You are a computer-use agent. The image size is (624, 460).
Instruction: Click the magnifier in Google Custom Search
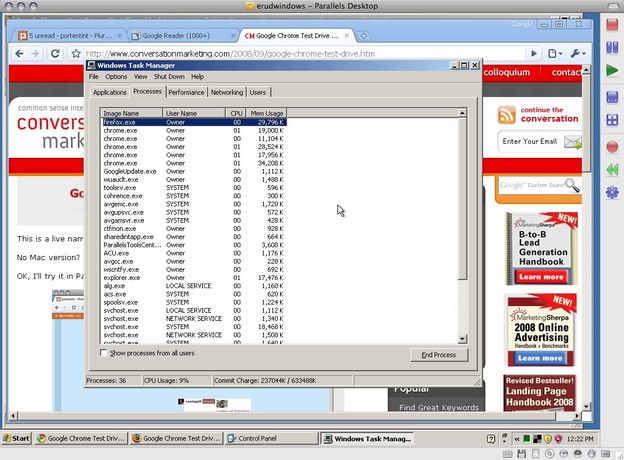tap(572, 185)
